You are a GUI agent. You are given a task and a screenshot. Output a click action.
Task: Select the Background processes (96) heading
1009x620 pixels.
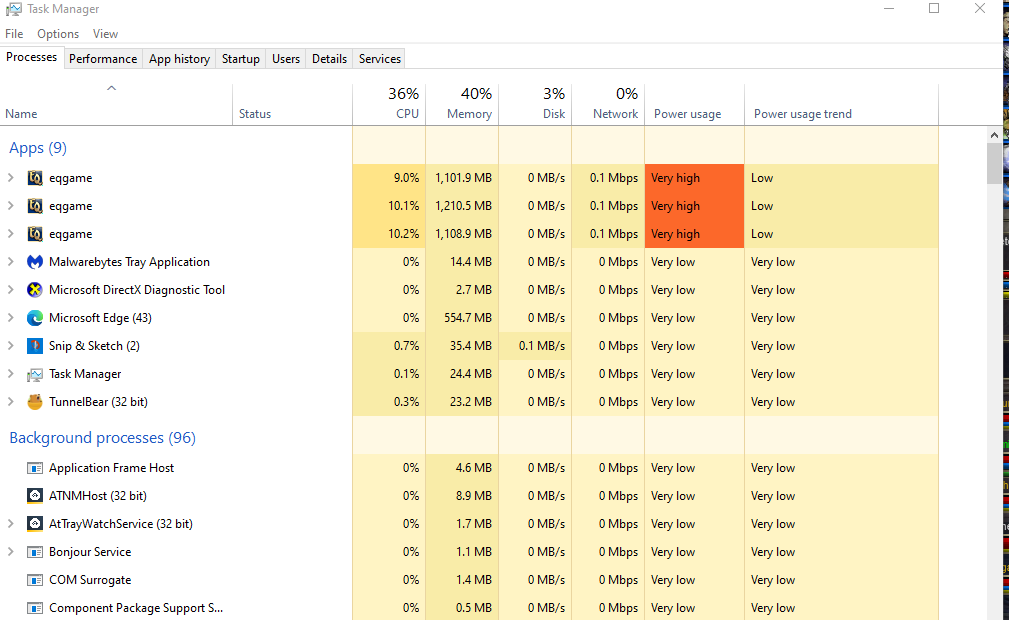pos(102,438)
